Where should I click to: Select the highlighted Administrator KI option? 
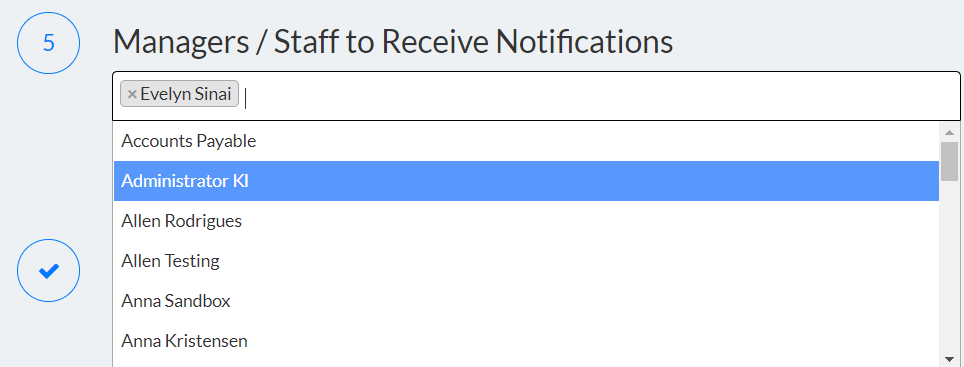[x=526, y=181]
